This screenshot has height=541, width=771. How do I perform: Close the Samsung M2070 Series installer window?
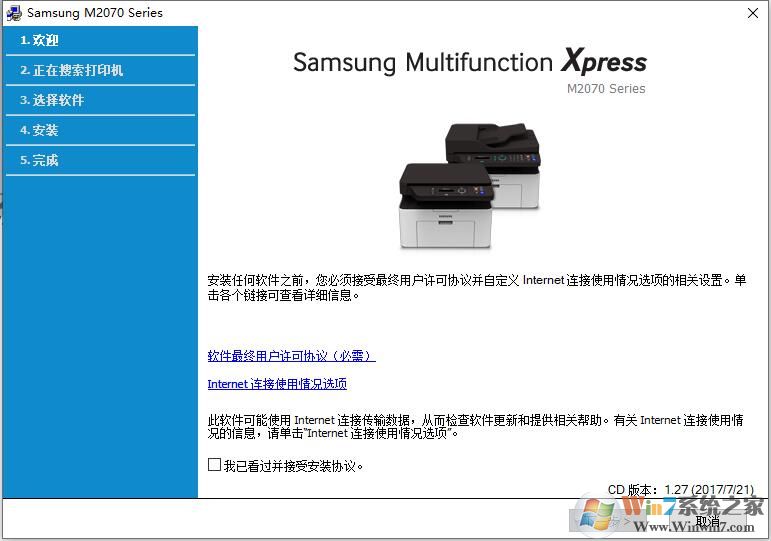(753, 13)
